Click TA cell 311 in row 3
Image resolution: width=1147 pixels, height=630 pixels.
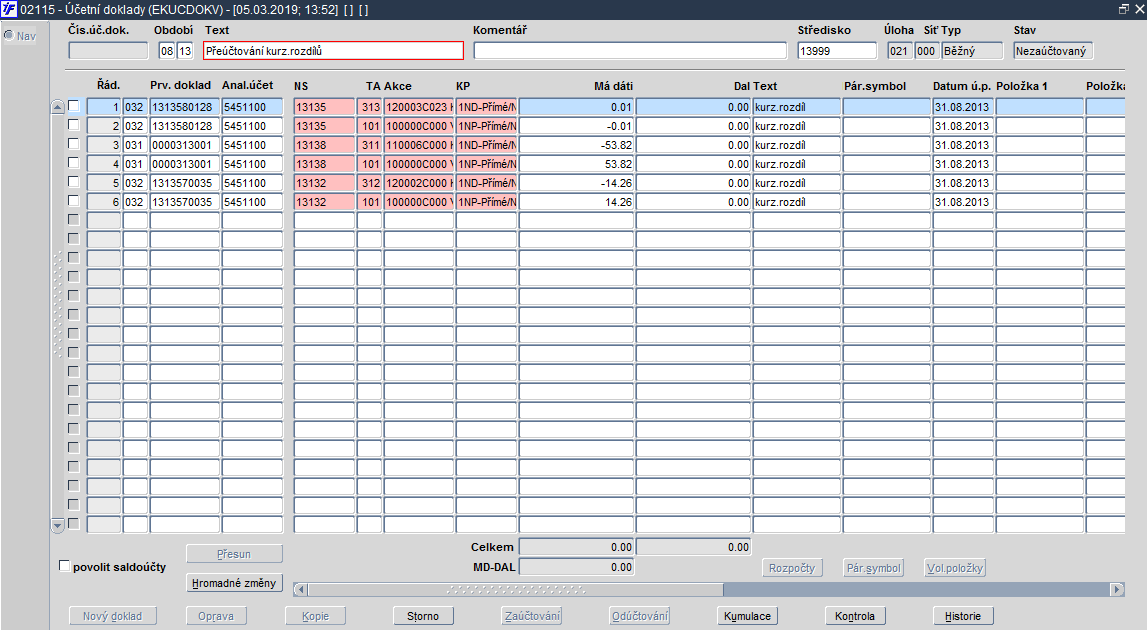[x=369, y=145]
